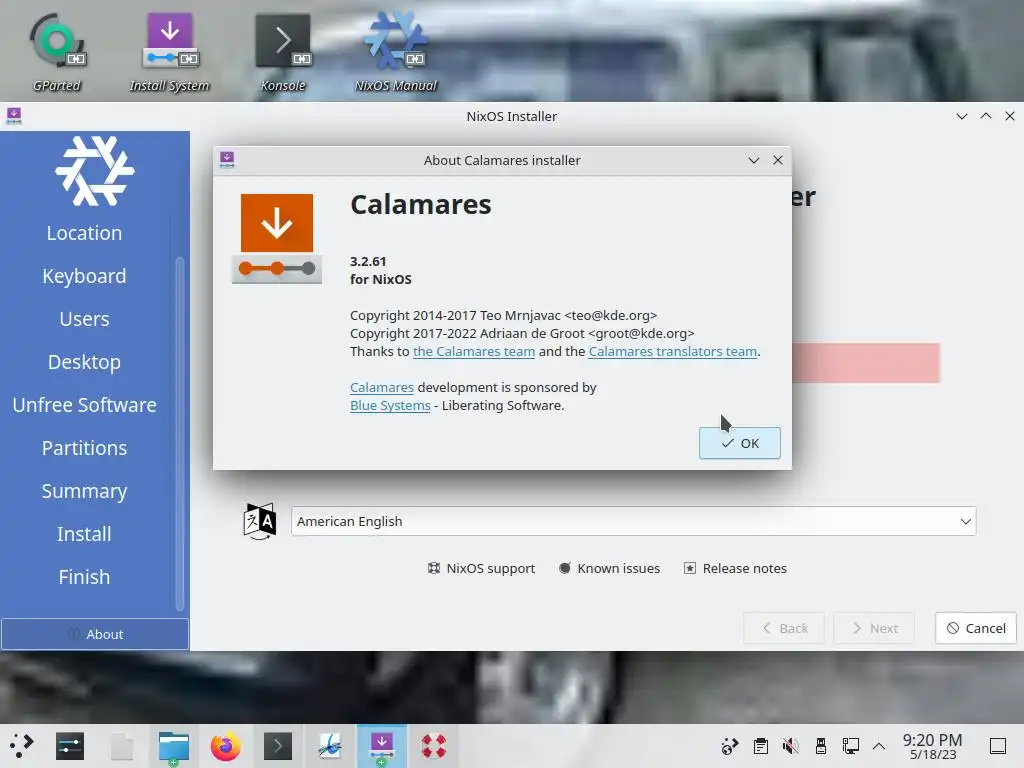Open the application launcher in taskbar
This screenshot has width=1024, height=768.
[x=21, y=746]
